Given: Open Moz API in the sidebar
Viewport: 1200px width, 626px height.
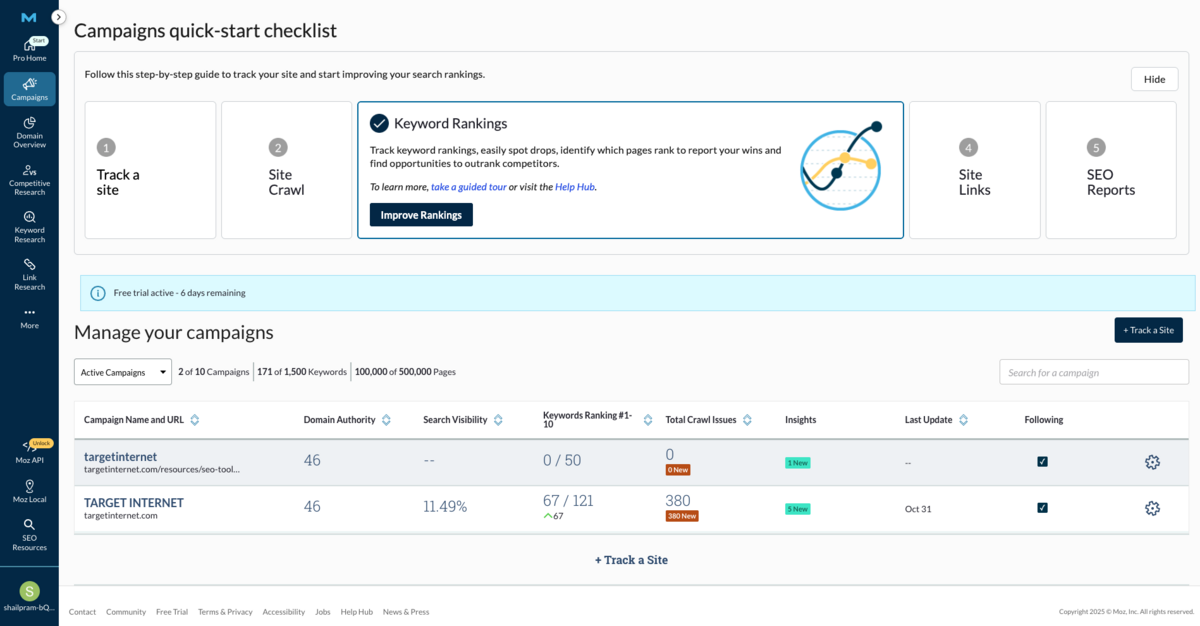Looking at the screenshot, I should tap(29, 452).
